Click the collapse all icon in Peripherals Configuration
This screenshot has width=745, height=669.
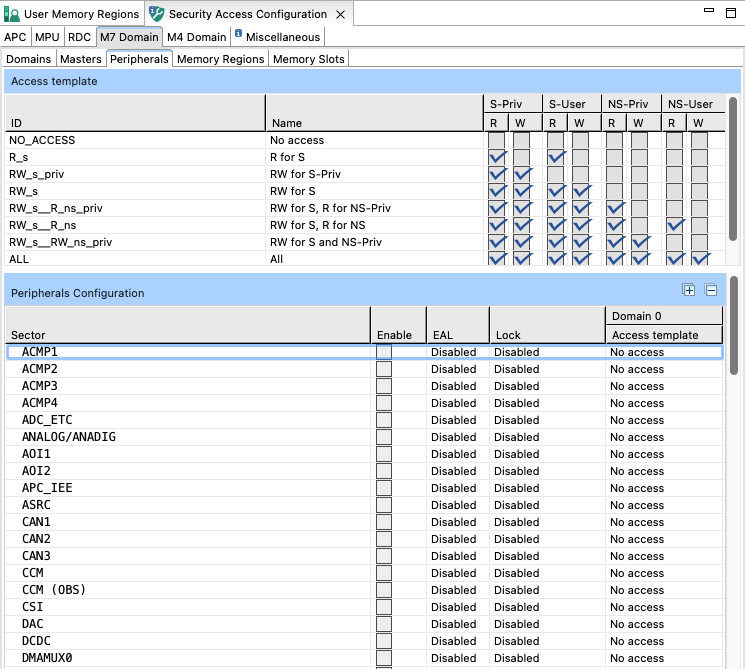711,290
